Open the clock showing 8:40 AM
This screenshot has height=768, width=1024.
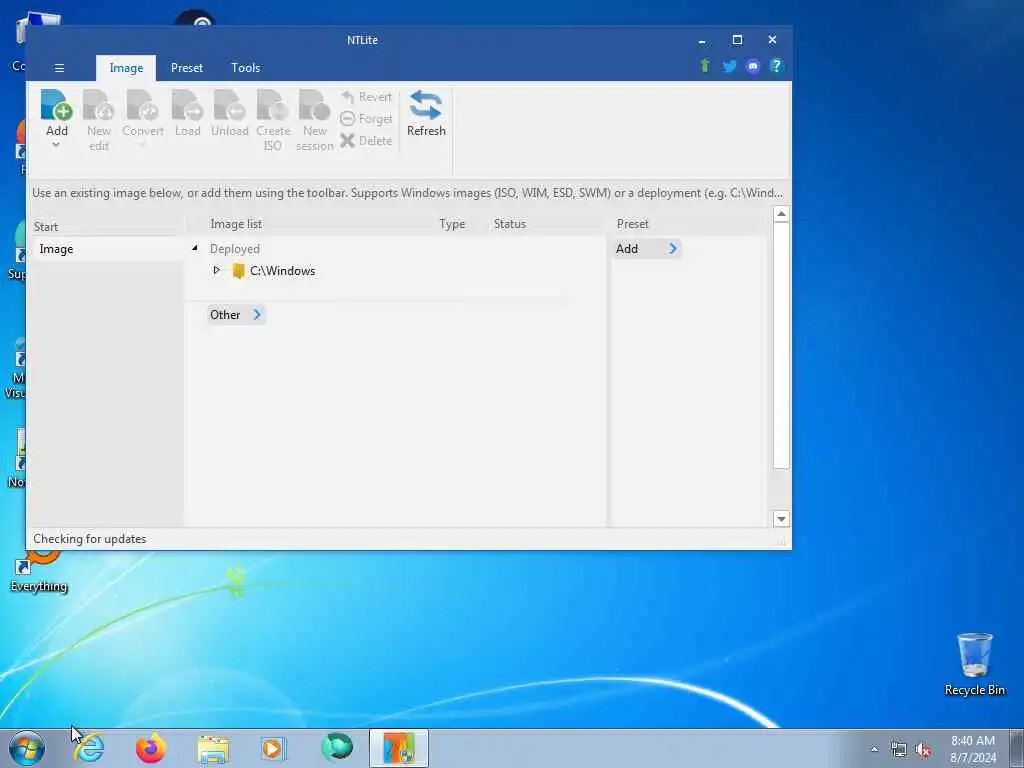[x=973, y=749]
